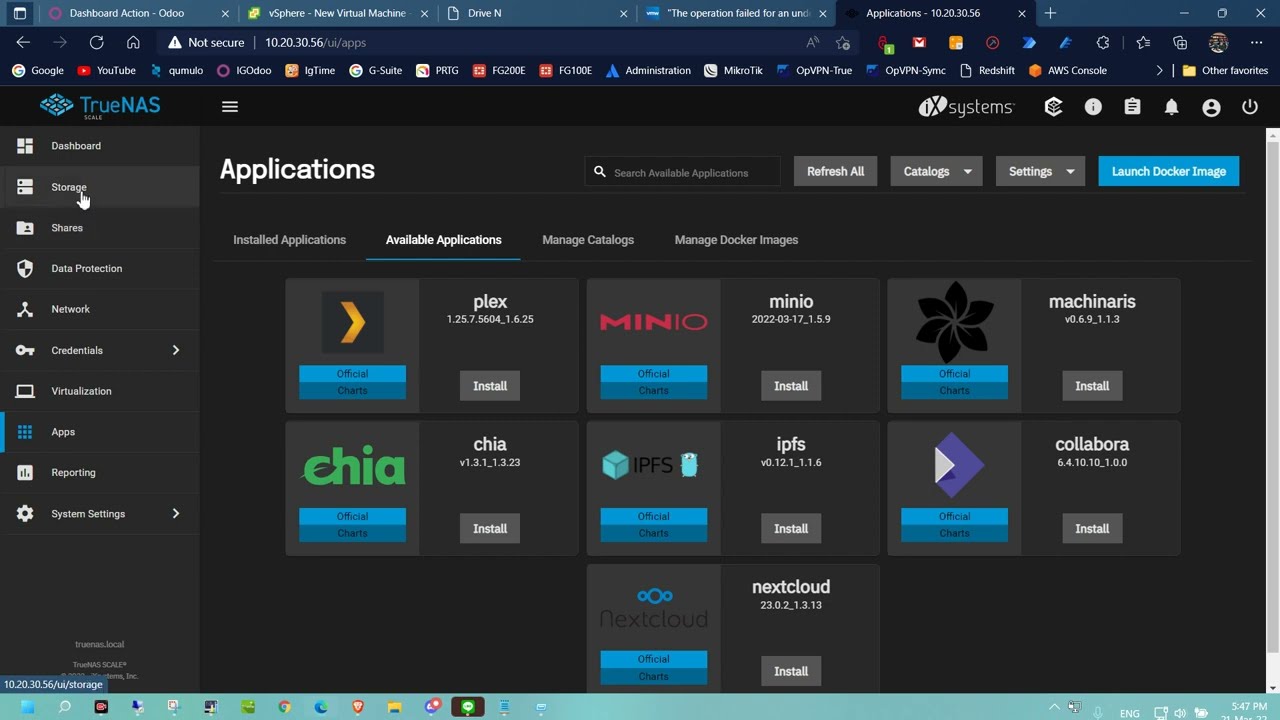Open Manage Catalogs tab
This screenshot has height=720, width=1280.
[x=588, y=240]
